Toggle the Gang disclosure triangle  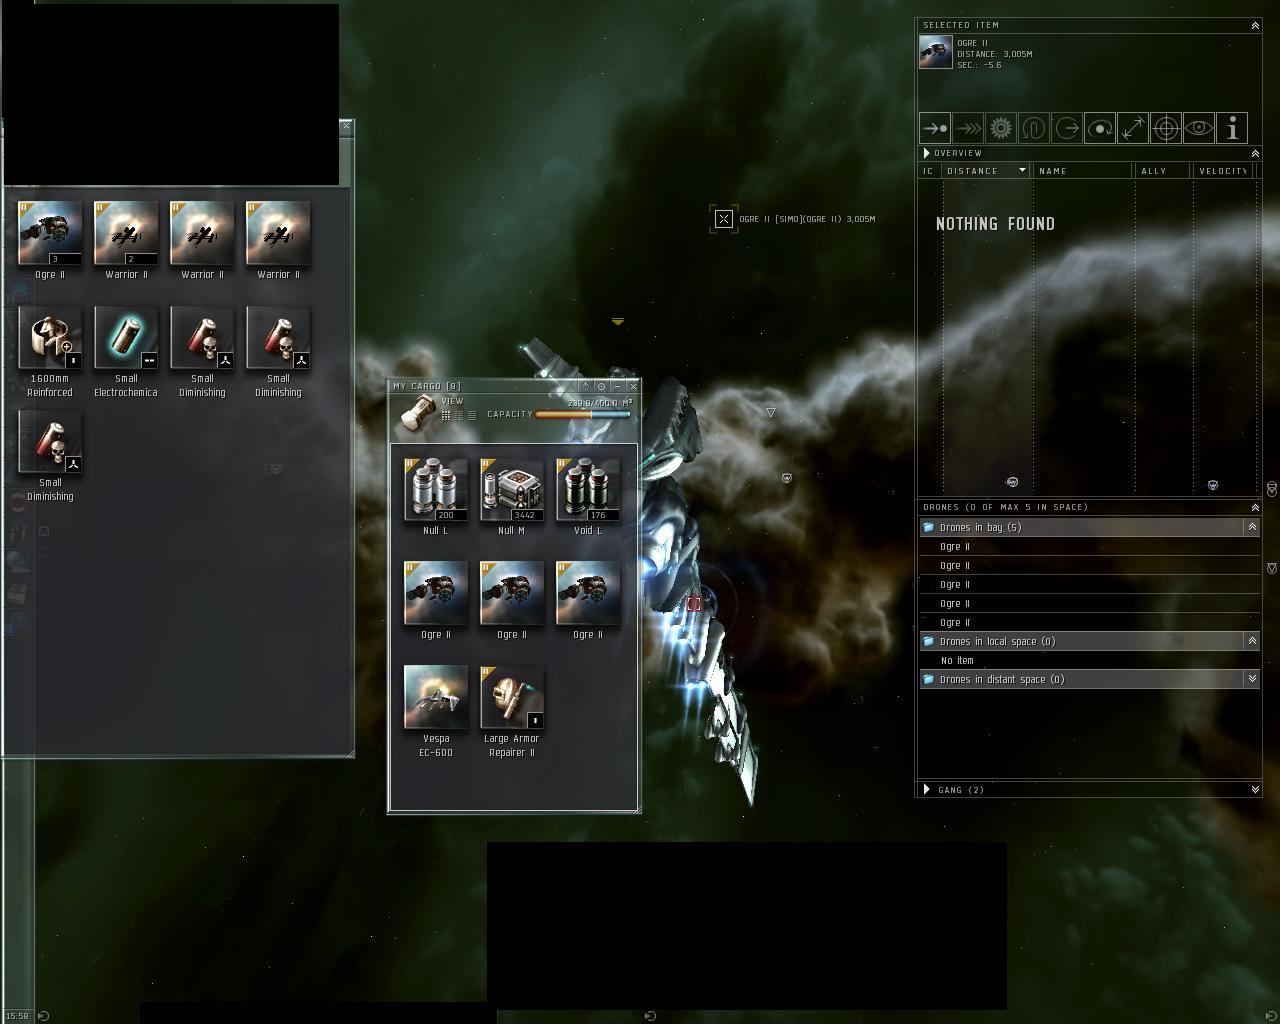click(926, 790)
